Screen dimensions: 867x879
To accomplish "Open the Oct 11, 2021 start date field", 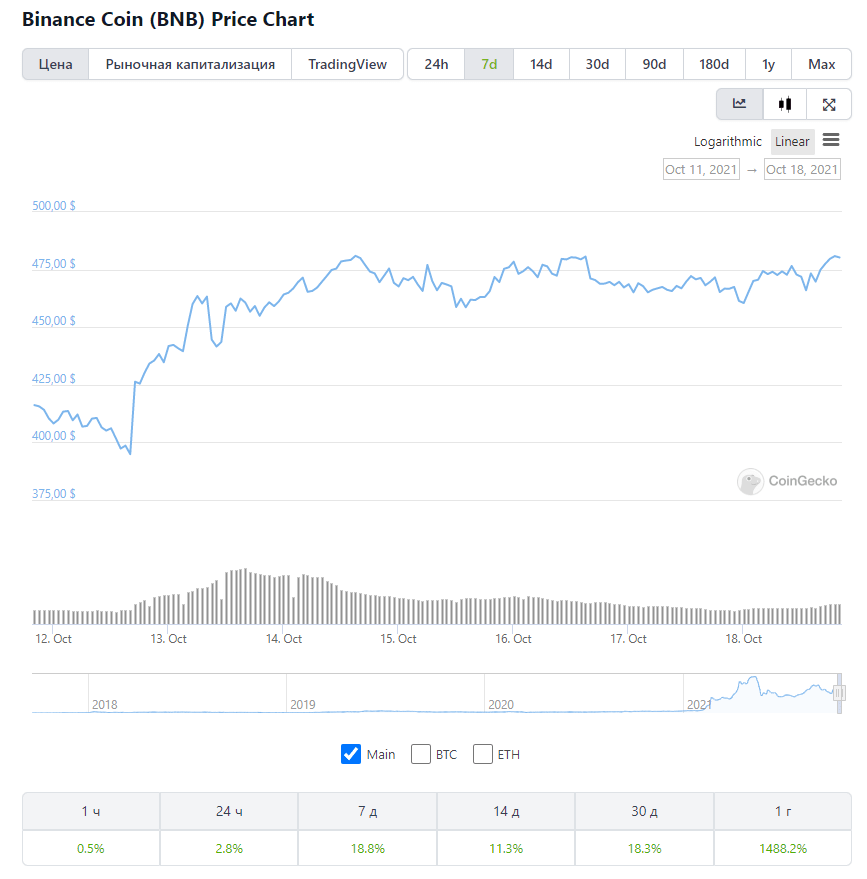I will point(701,169).
